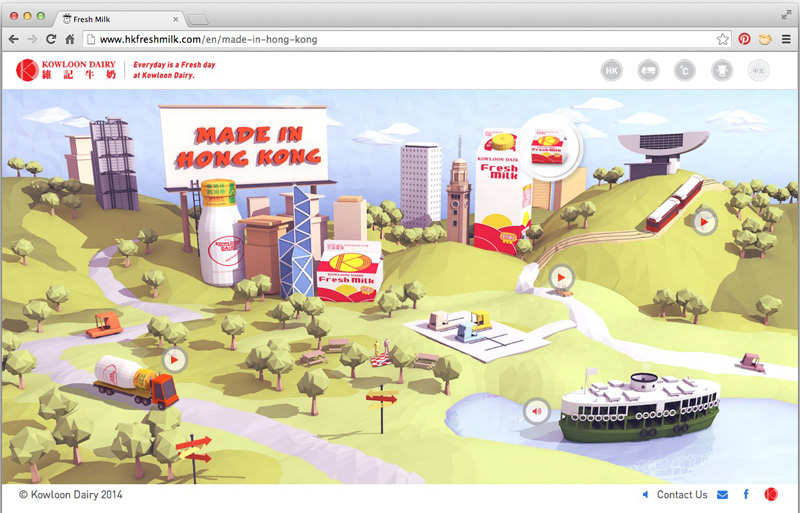The image size is (800, 513).
Task: Open the °C temperature nav icon
Action: coord(685,70)
